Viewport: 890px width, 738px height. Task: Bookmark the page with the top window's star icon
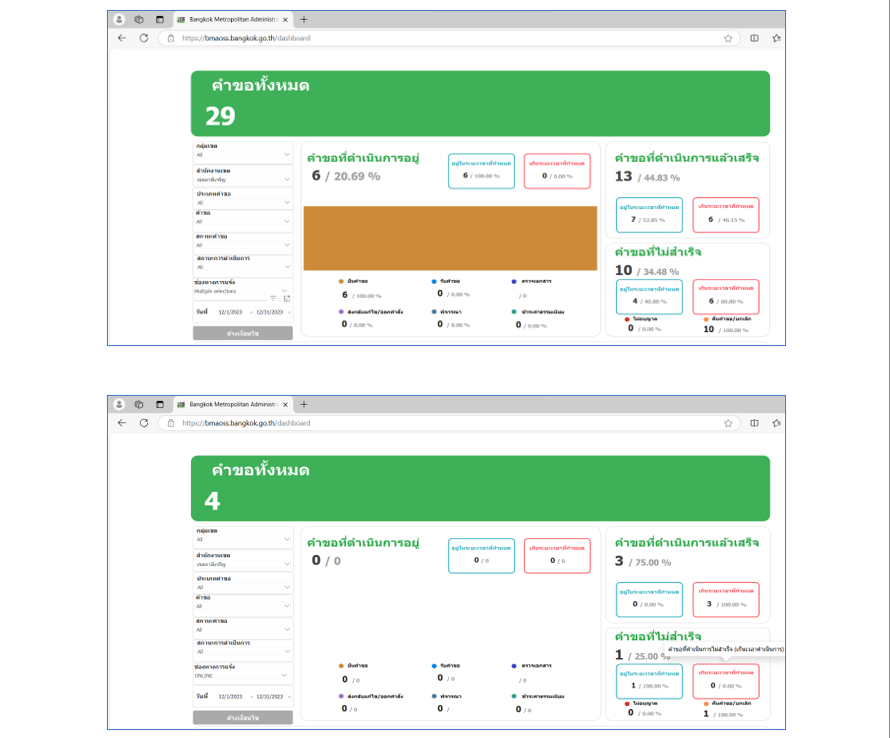tap(728, 38)
